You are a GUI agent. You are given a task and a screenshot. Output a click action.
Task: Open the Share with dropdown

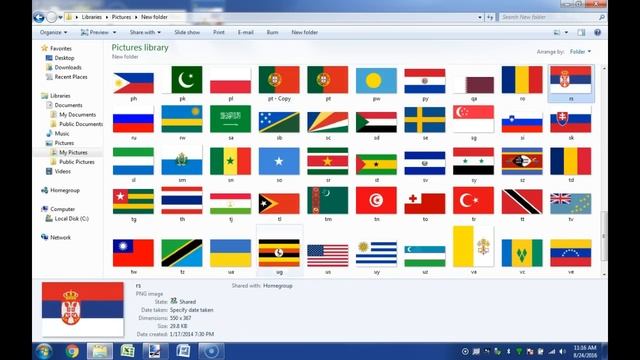[145, 32]
